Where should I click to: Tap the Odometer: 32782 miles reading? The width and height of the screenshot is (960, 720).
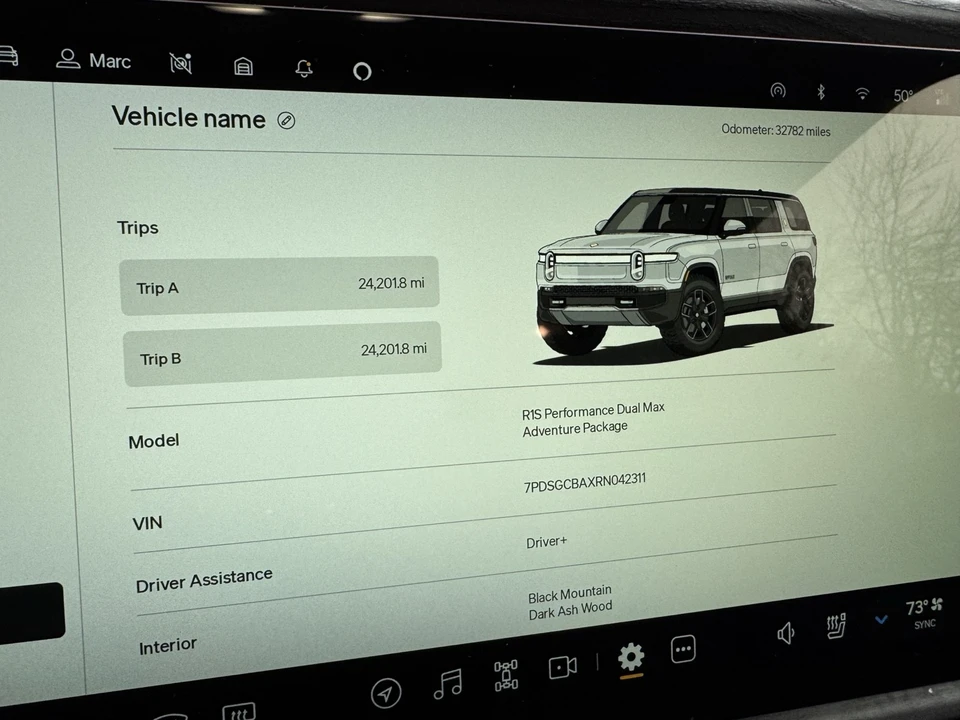coord(776,130)
